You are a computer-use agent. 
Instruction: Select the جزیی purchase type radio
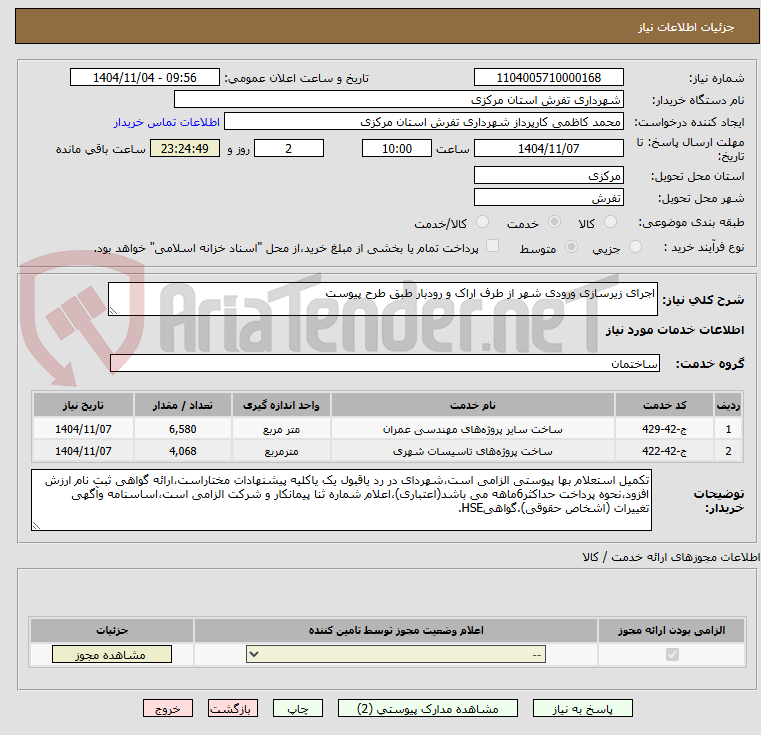coord(635,247)
